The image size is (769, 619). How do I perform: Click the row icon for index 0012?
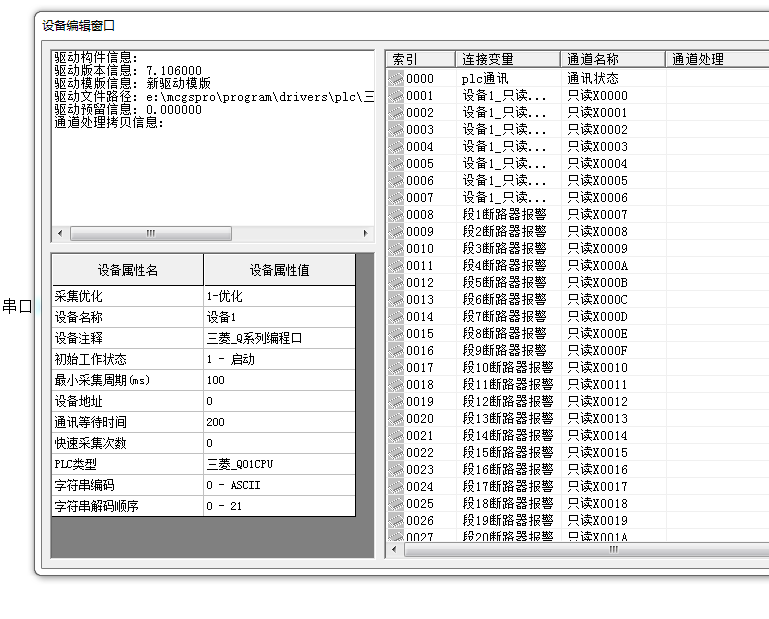point(396,282)
